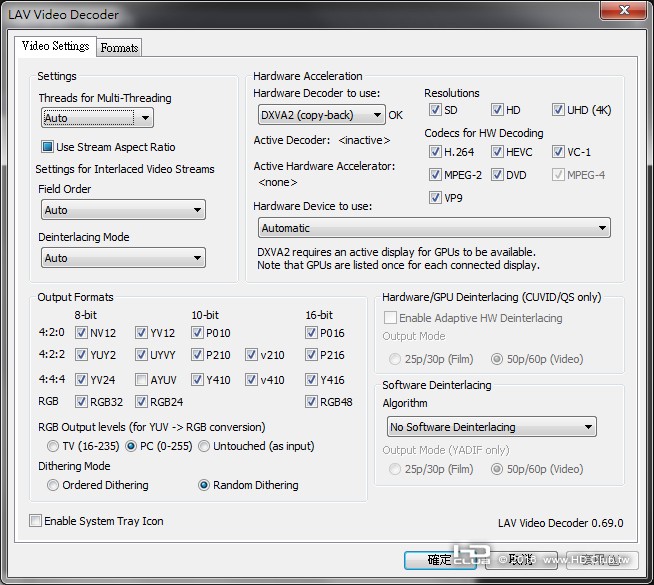
Task: Select TV (16-235) RGB output level
Action: click(x=53, y=446)
